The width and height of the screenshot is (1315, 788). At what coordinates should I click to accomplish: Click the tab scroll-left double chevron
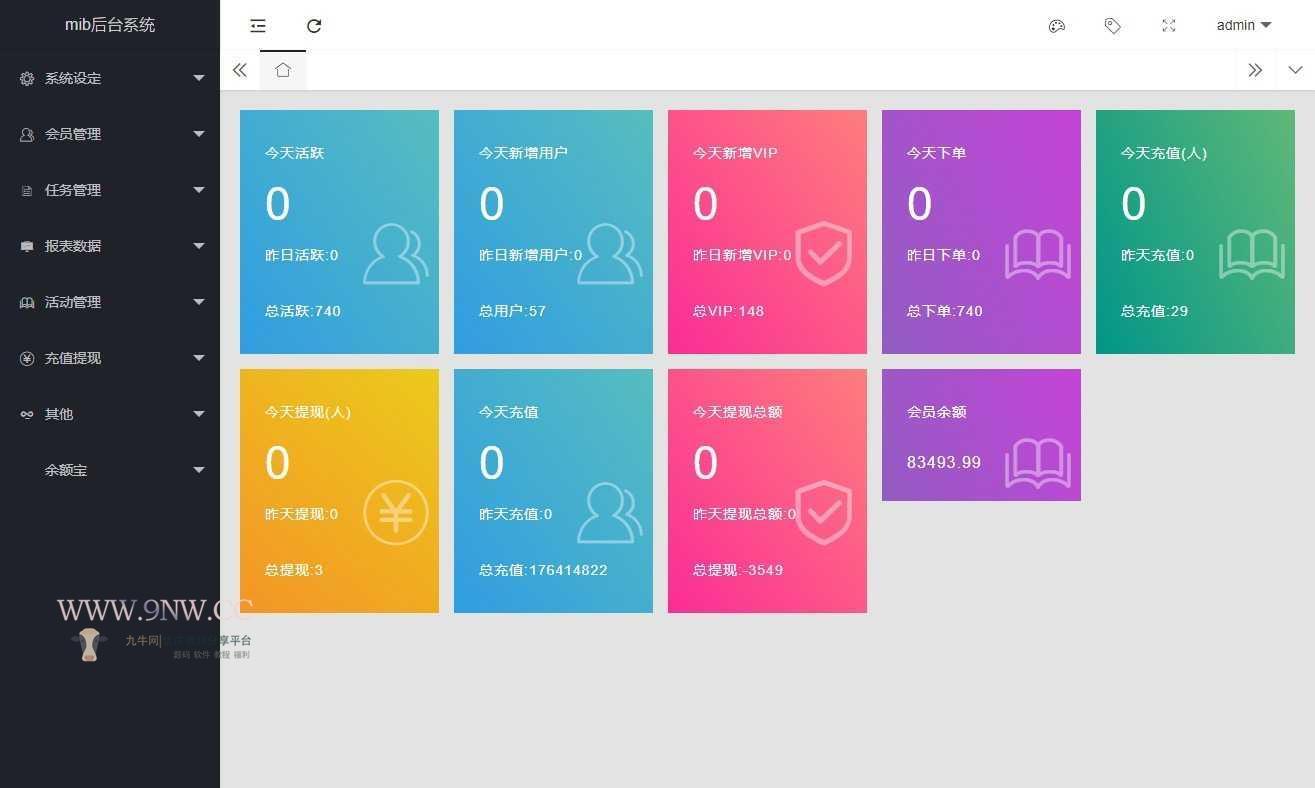click(240, 70)
